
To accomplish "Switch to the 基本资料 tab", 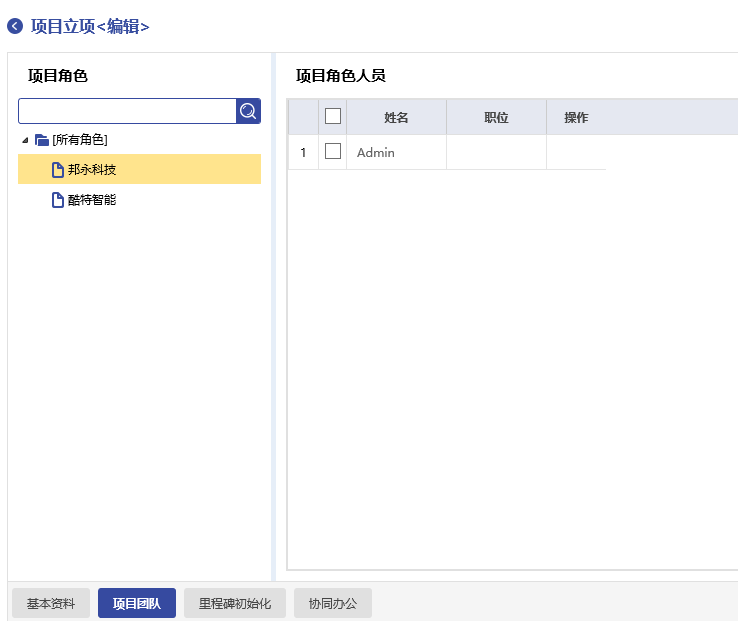I will click(51, 603).
